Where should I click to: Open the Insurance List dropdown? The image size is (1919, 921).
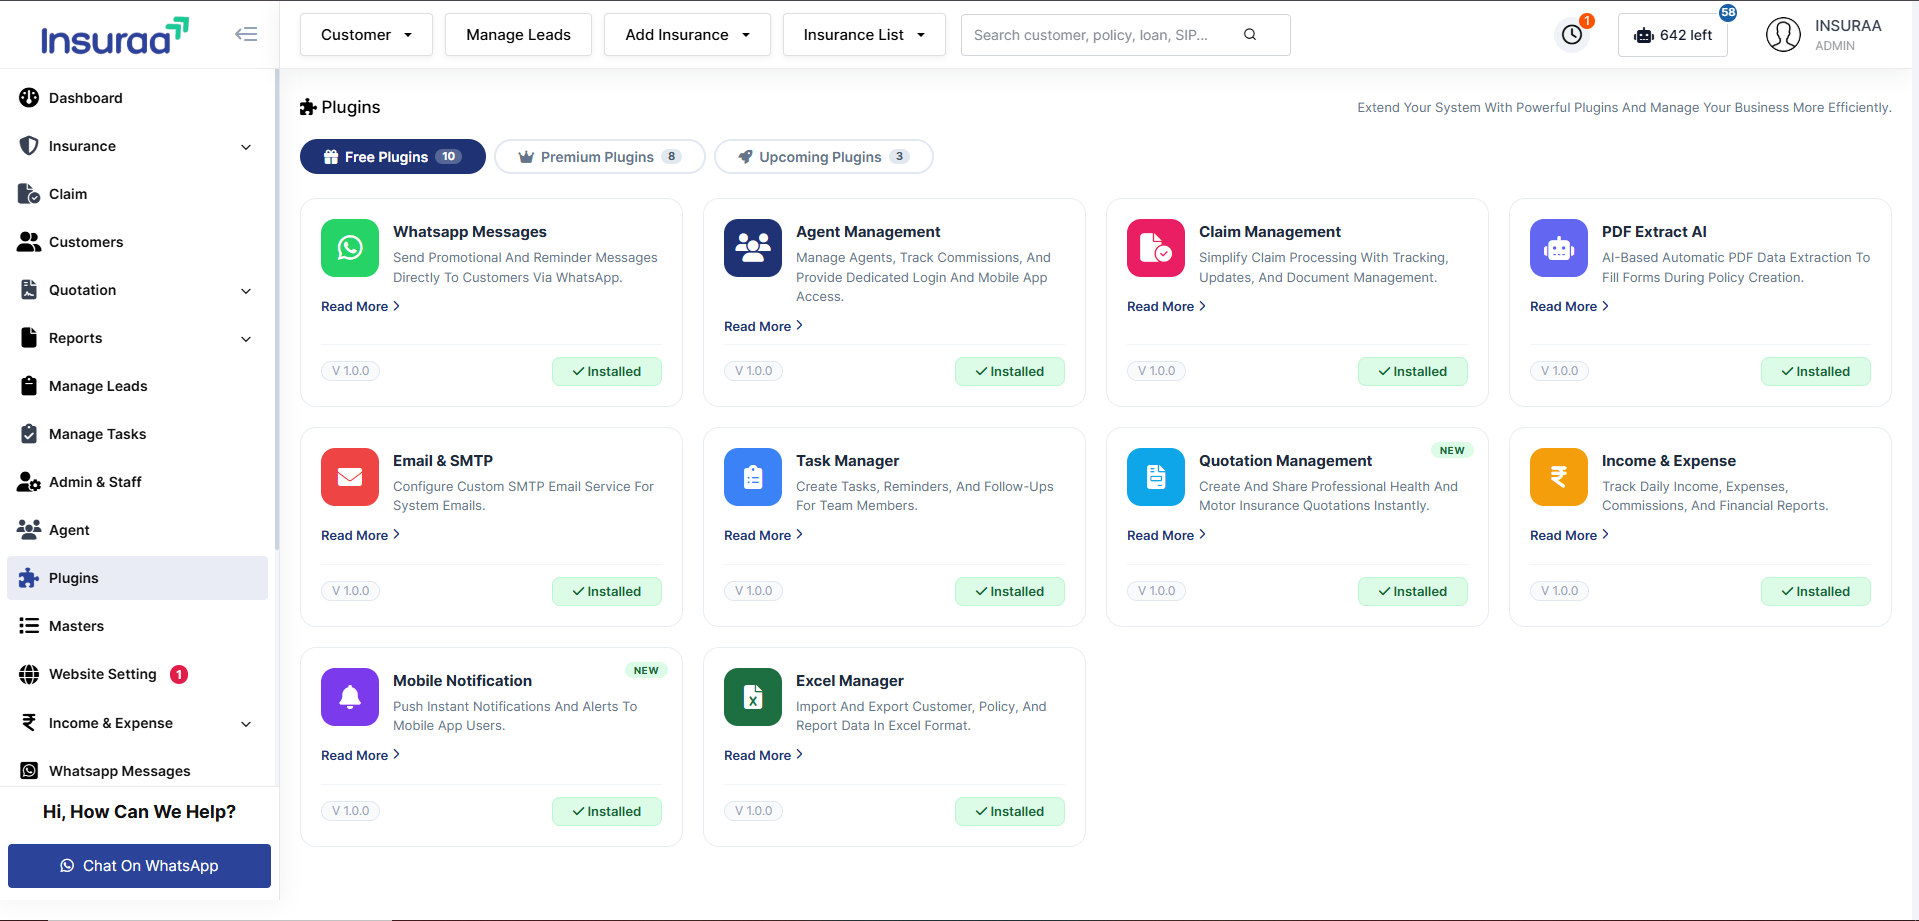tap(864, 35)
